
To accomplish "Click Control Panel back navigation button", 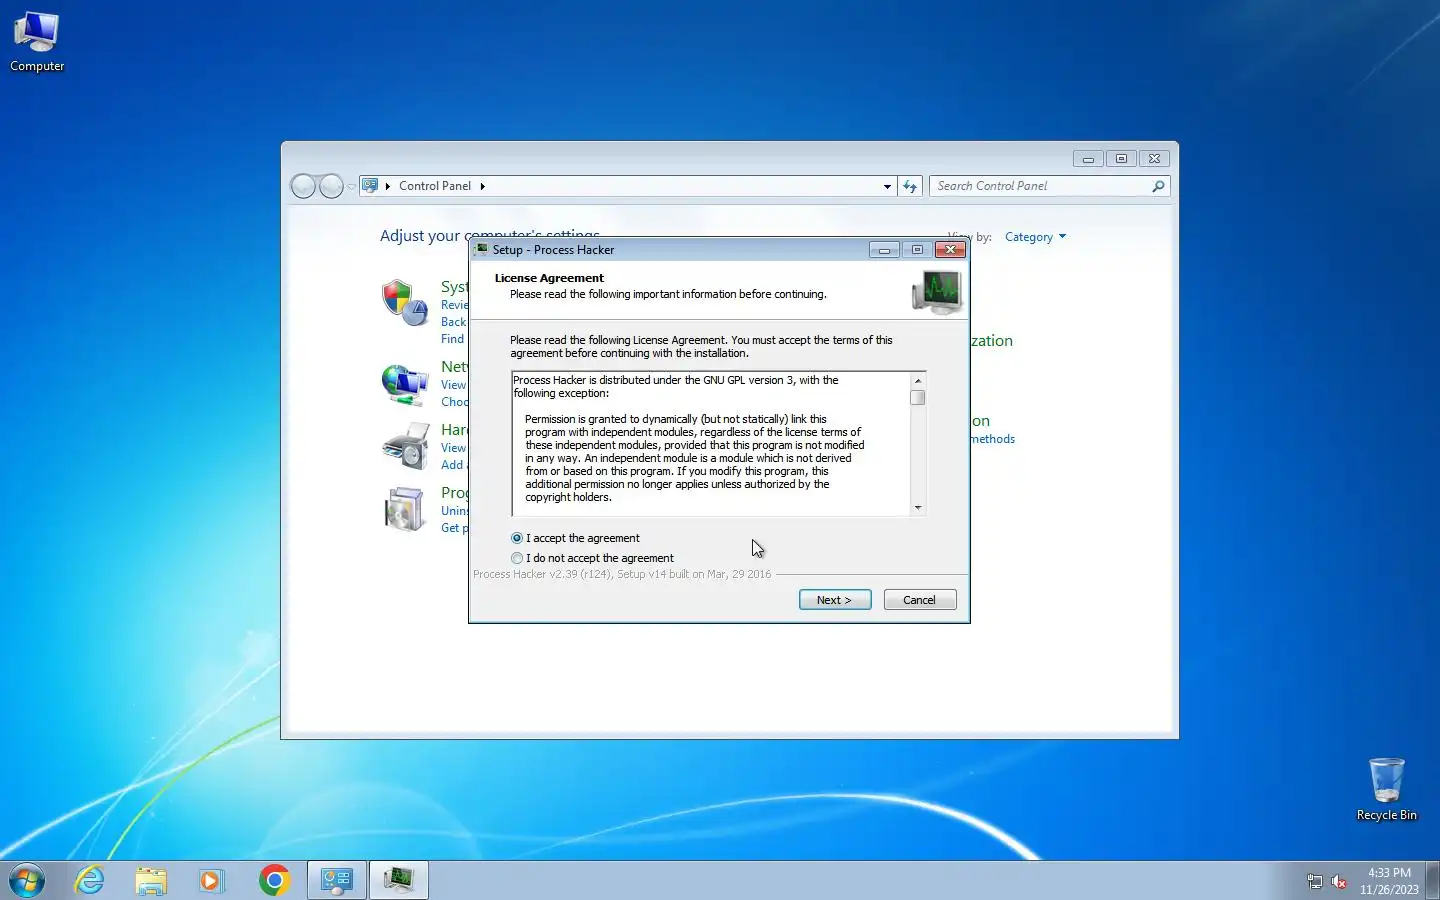I will [x=303, y=186].
